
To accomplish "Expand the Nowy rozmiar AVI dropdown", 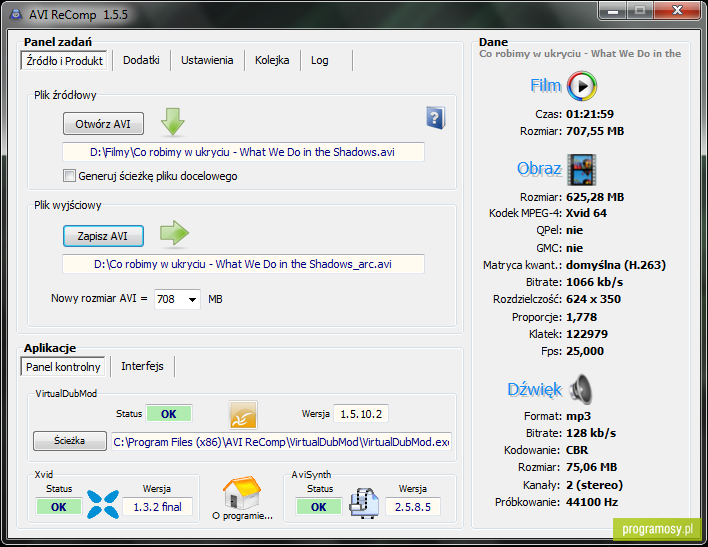I will (x=192, y=299).
